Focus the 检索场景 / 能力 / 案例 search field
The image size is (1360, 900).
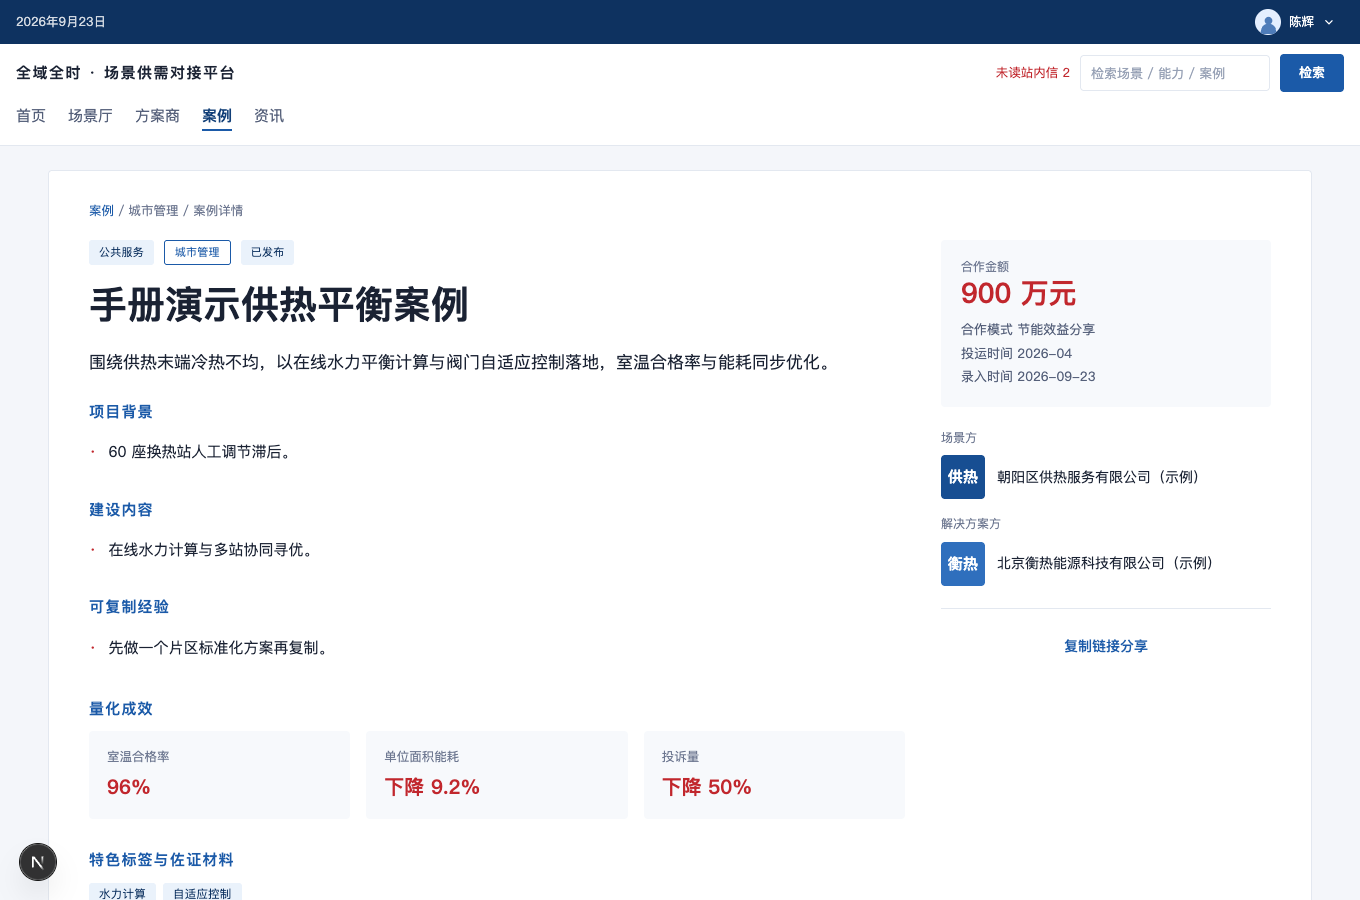coord(1175,73)
